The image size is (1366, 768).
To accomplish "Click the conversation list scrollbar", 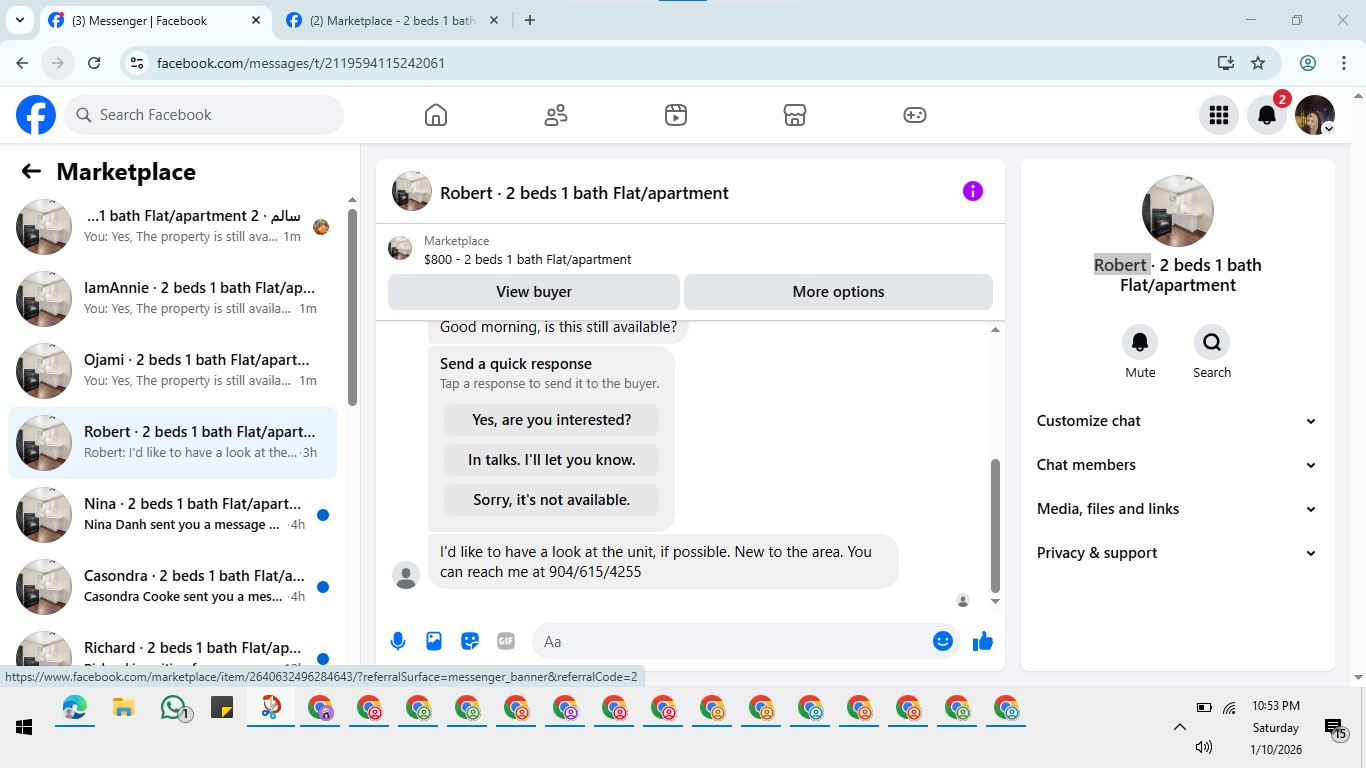I will pos(352,306).
